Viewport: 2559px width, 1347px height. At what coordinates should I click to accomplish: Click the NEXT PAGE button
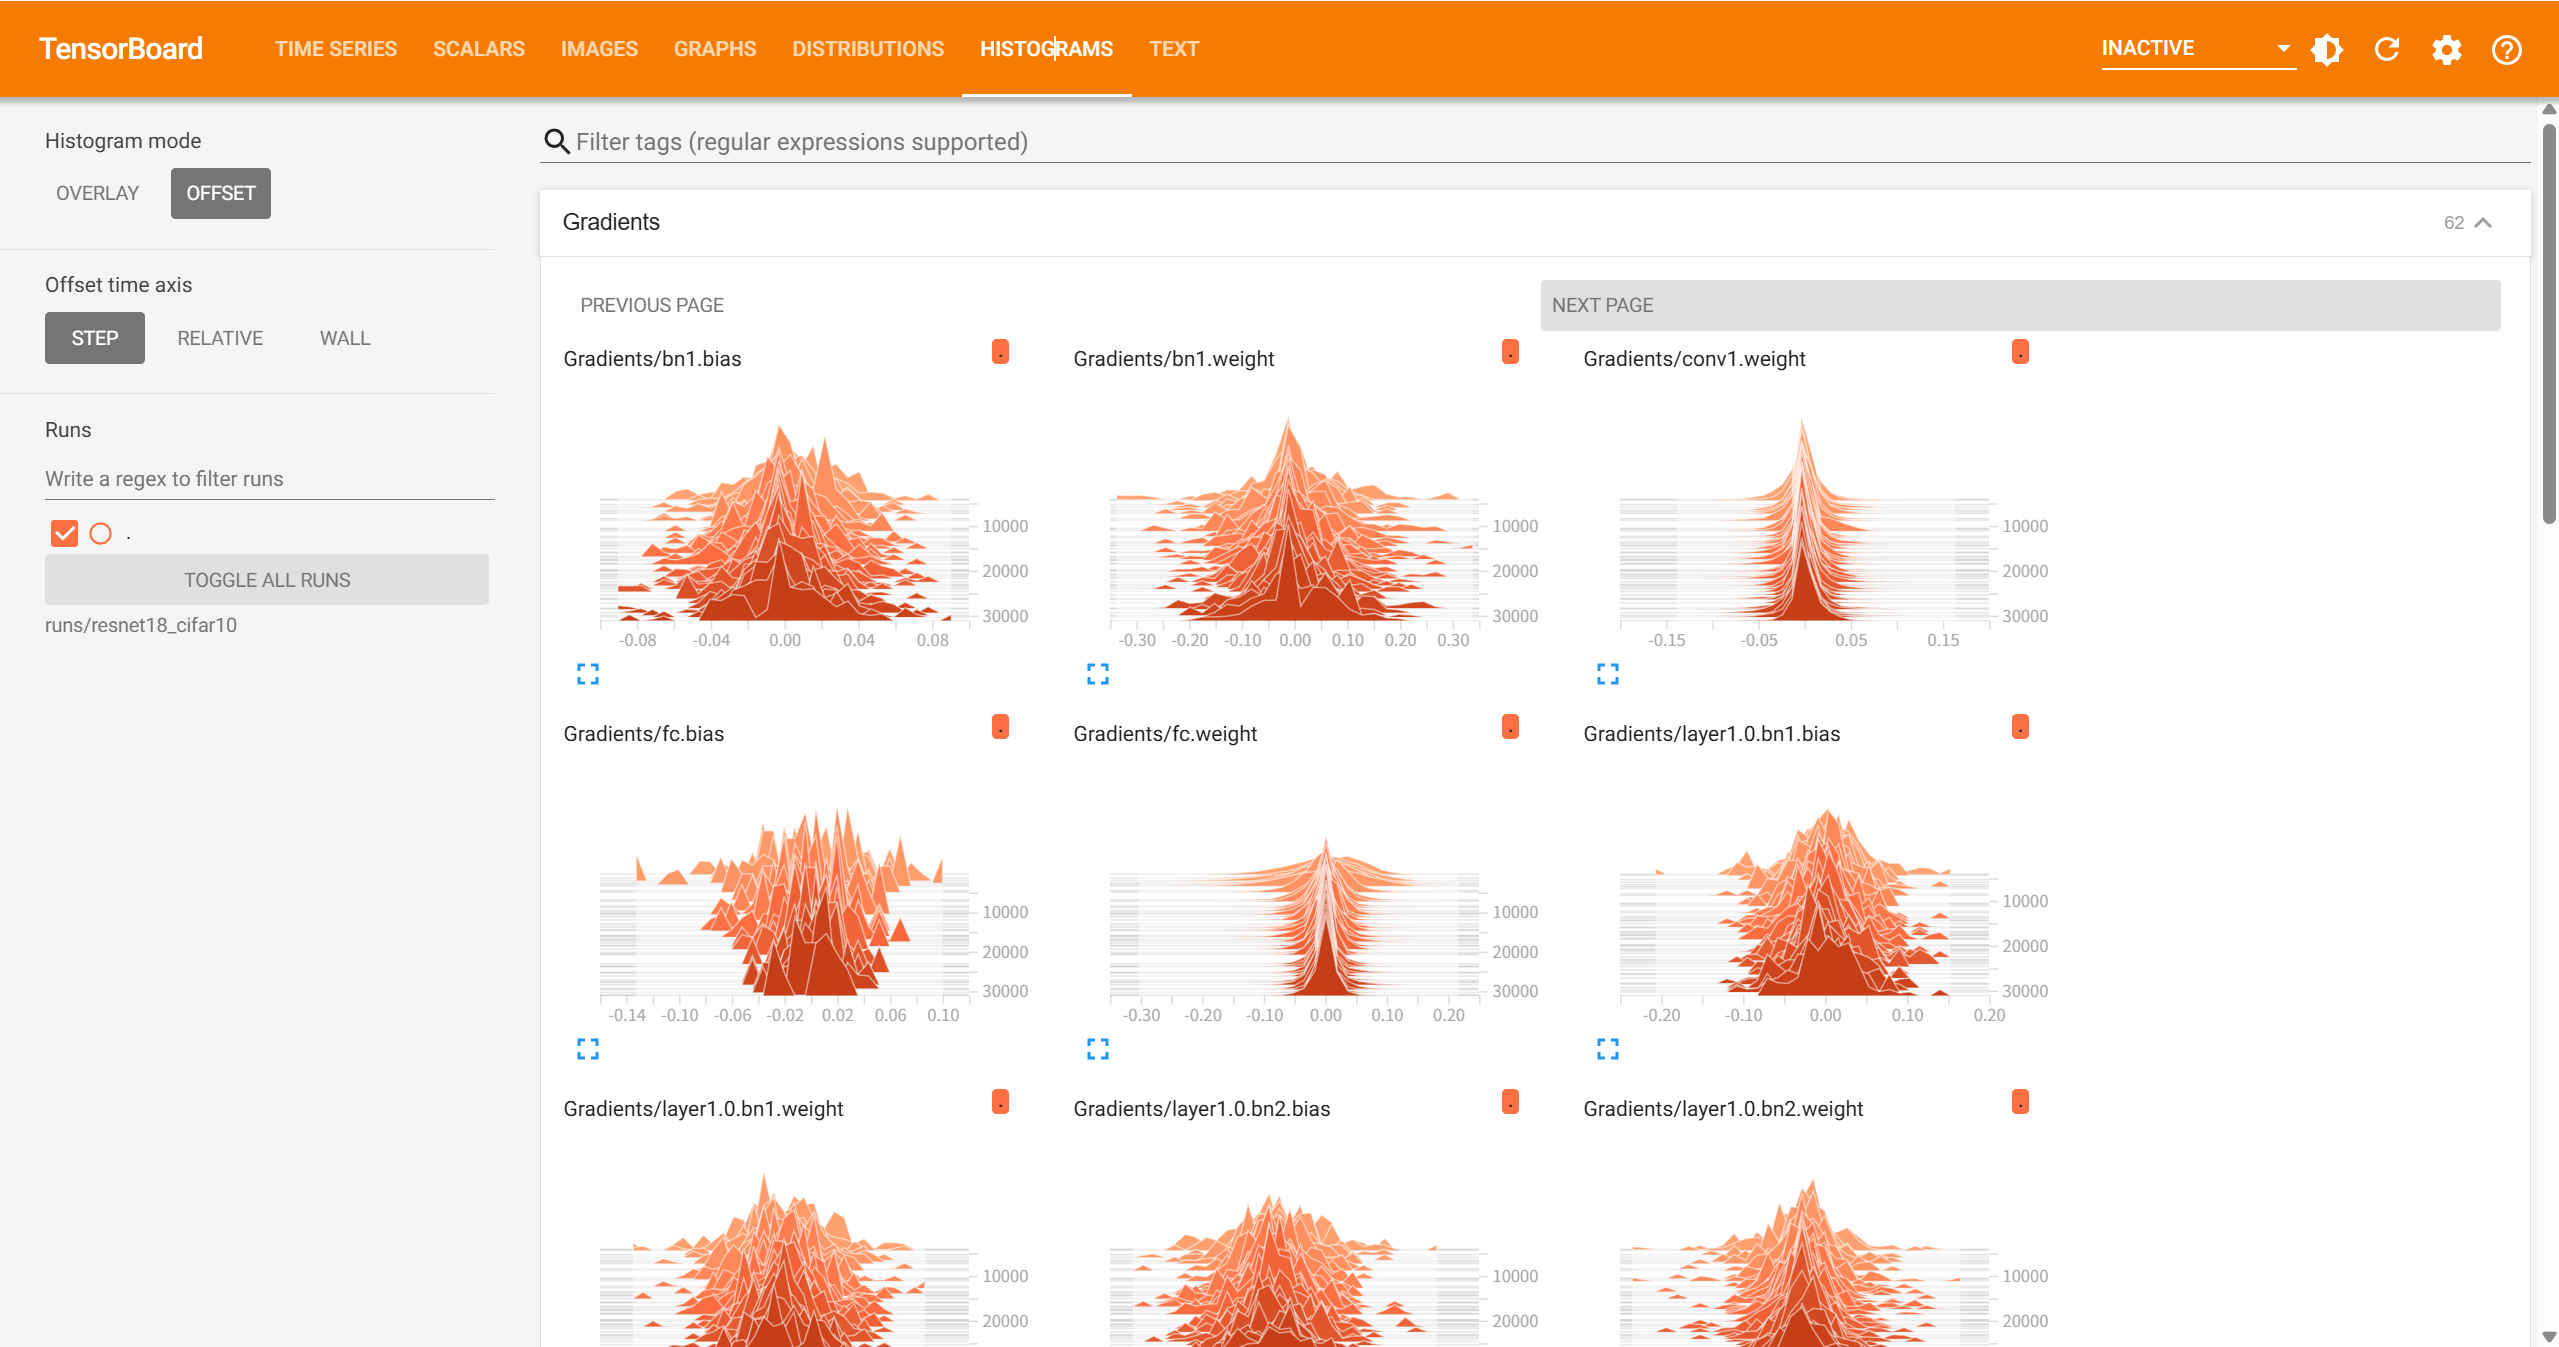pos(2020,305)
